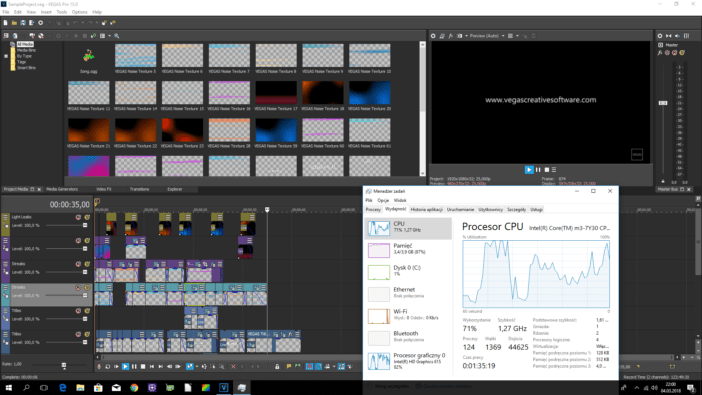Open the Options menu in VEGAS
Viewport: 702px width, 395px height.
(x=80, y=12)
